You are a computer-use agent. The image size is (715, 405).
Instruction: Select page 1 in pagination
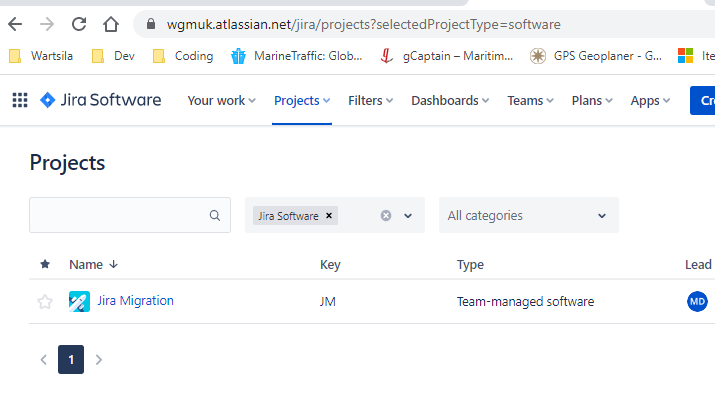71,360
